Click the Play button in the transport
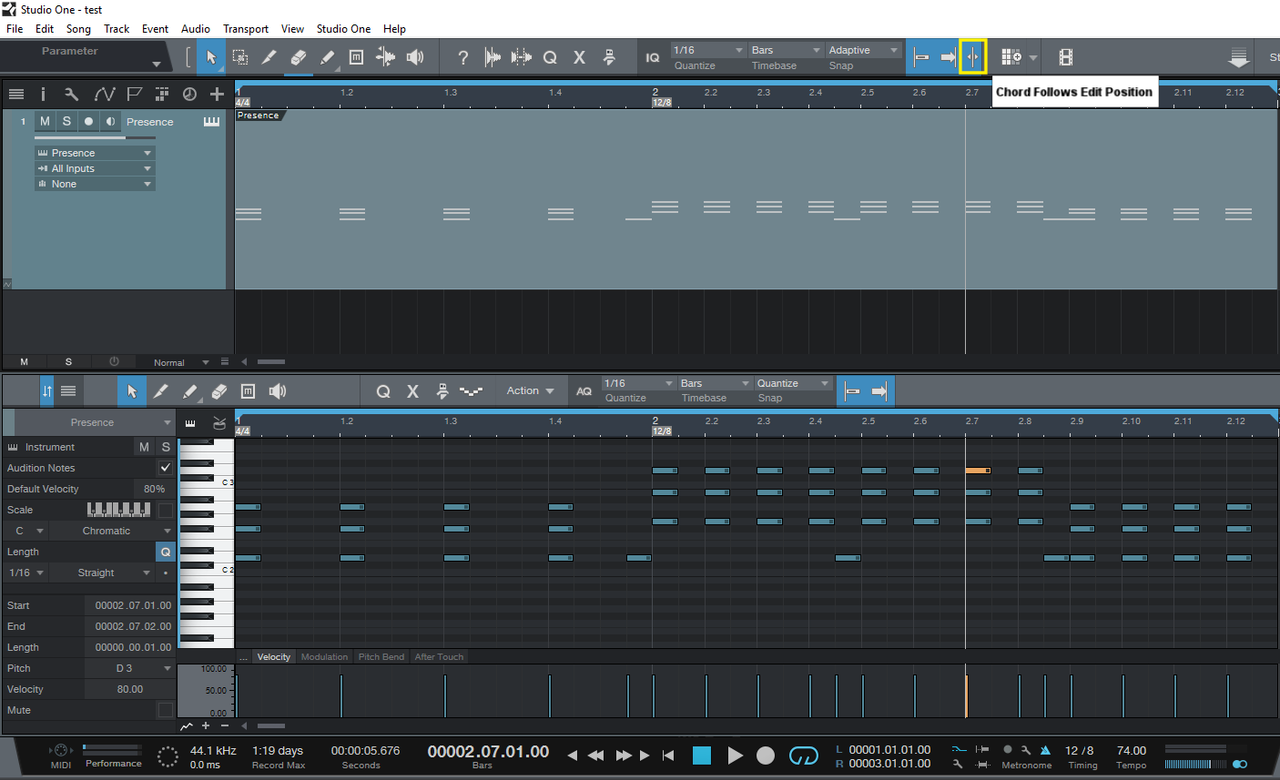1280x780 pixels. tap(735, 755)
